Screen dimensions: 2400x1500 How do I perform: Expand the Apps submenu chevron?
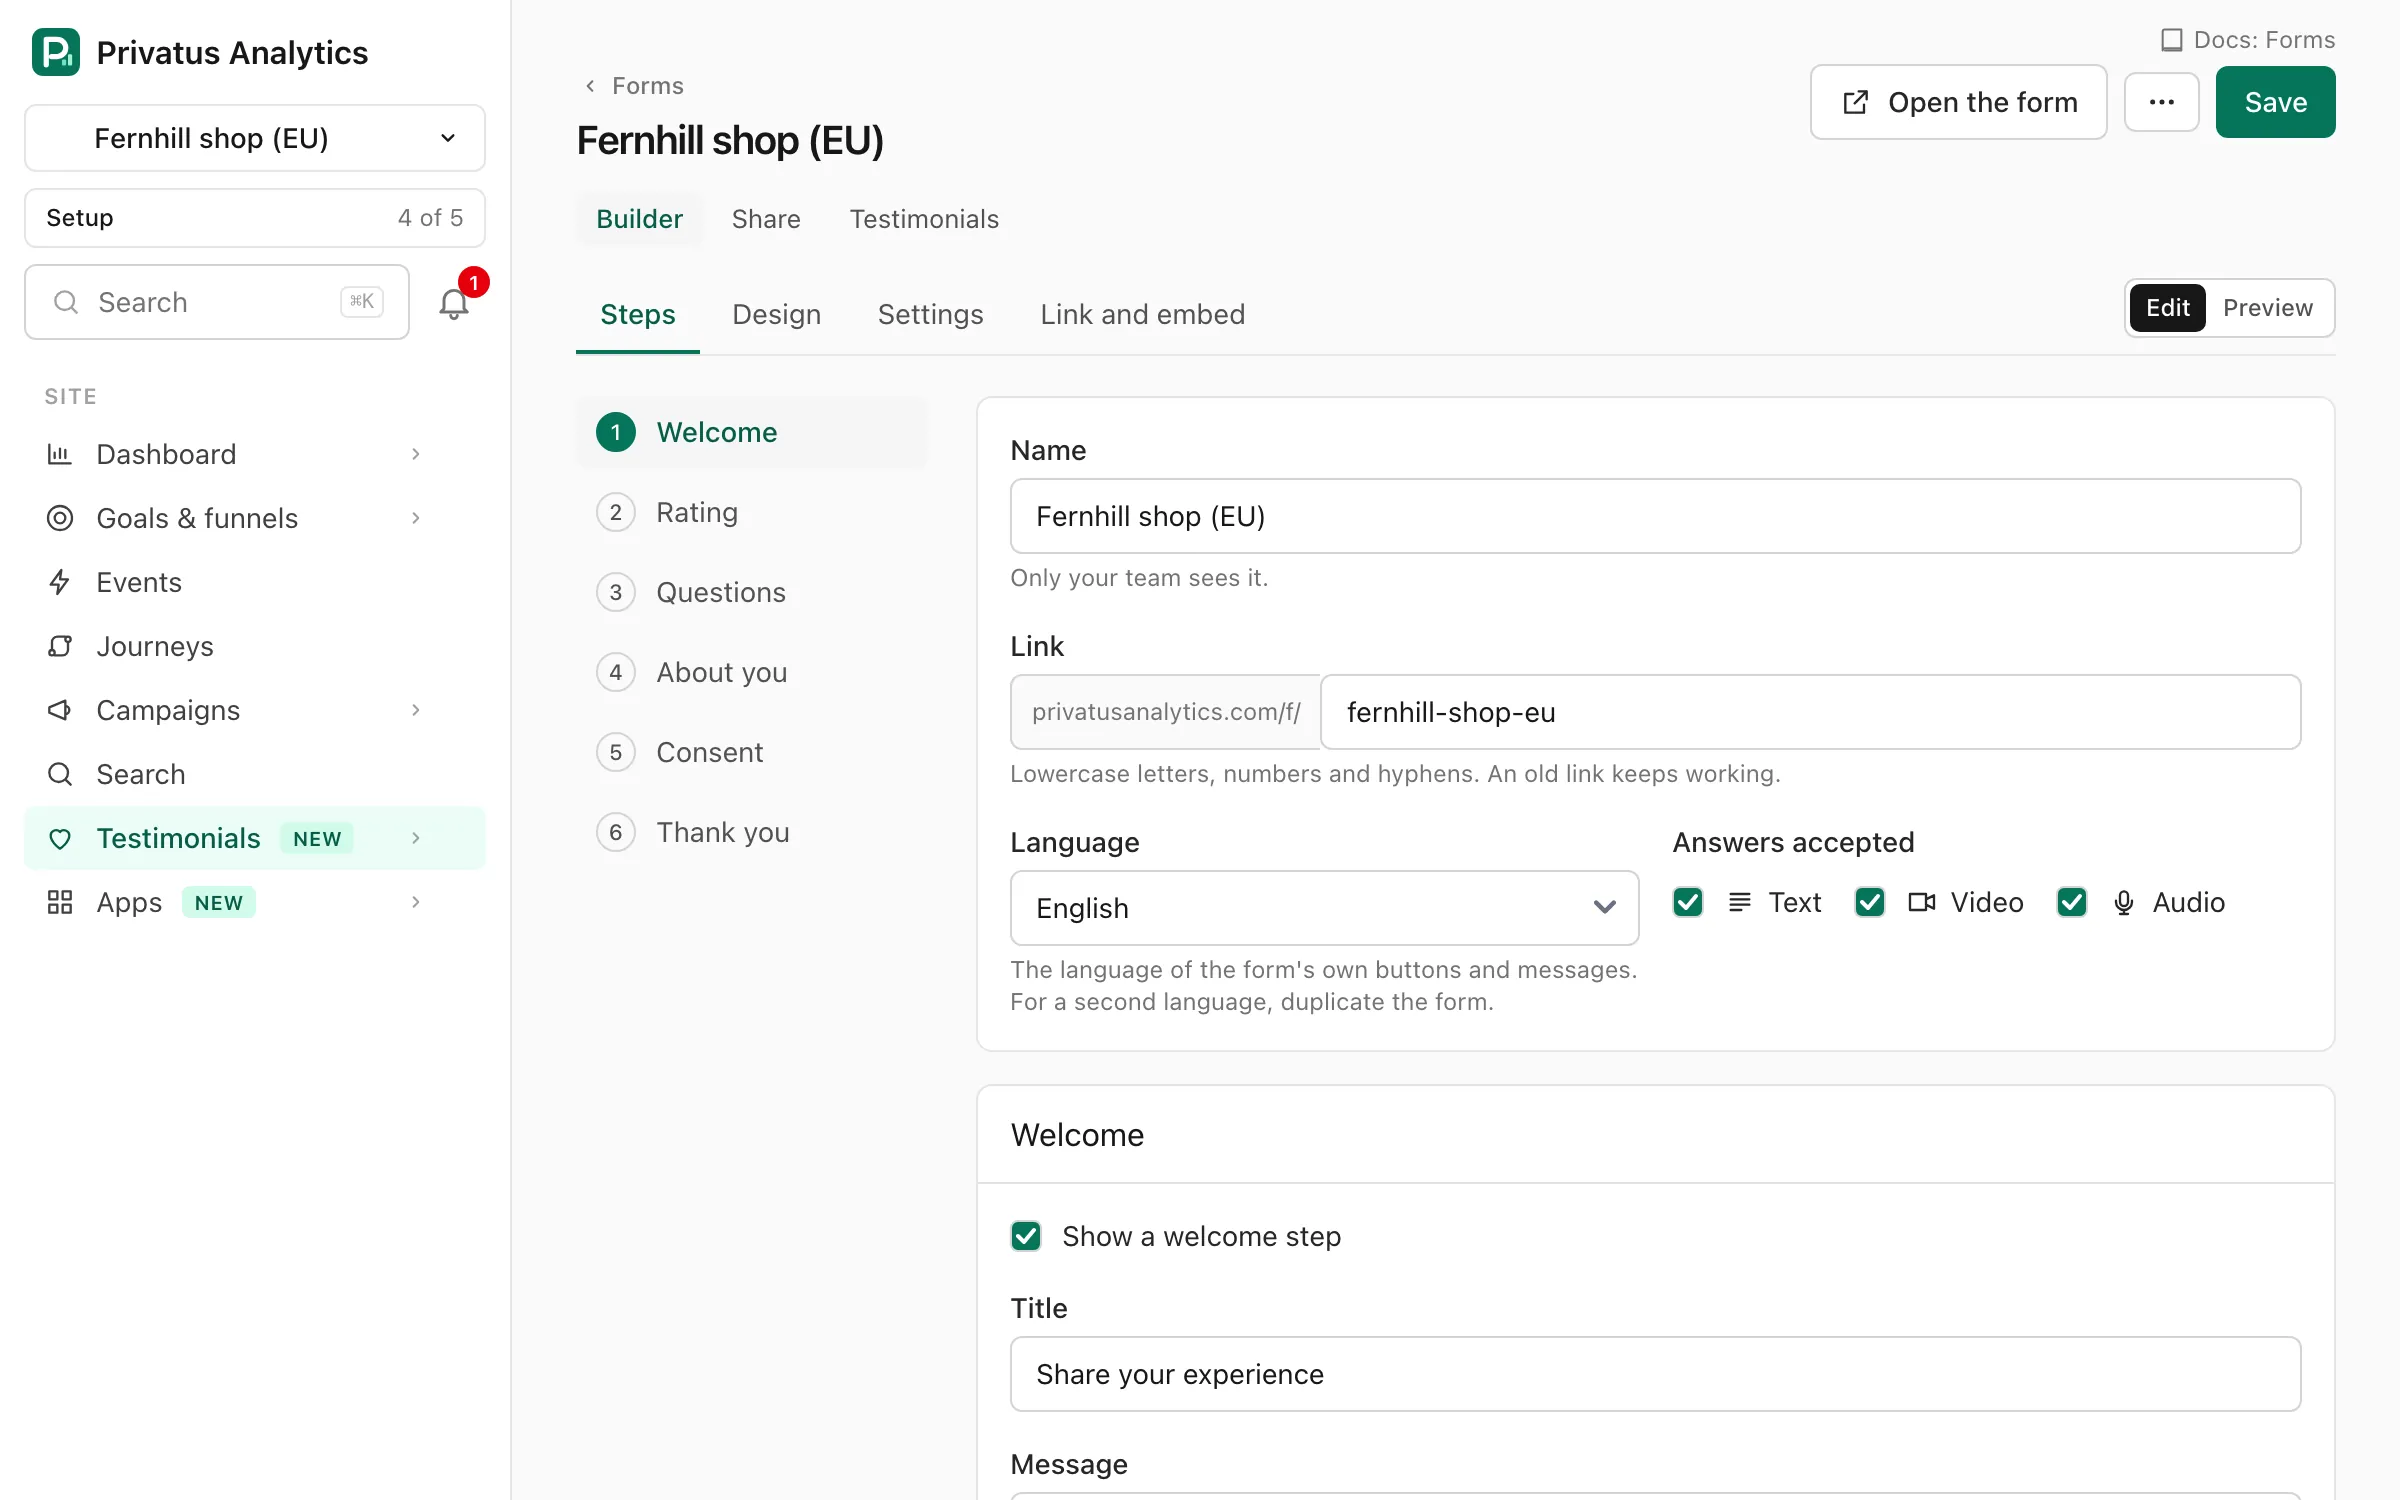[x=416, y=902]
